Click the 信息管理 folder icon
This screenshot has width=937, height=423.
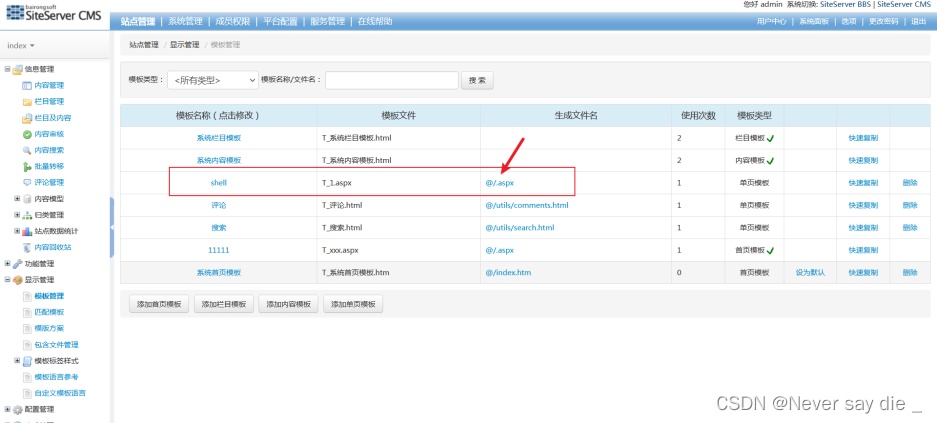click(x=17, y=69)
